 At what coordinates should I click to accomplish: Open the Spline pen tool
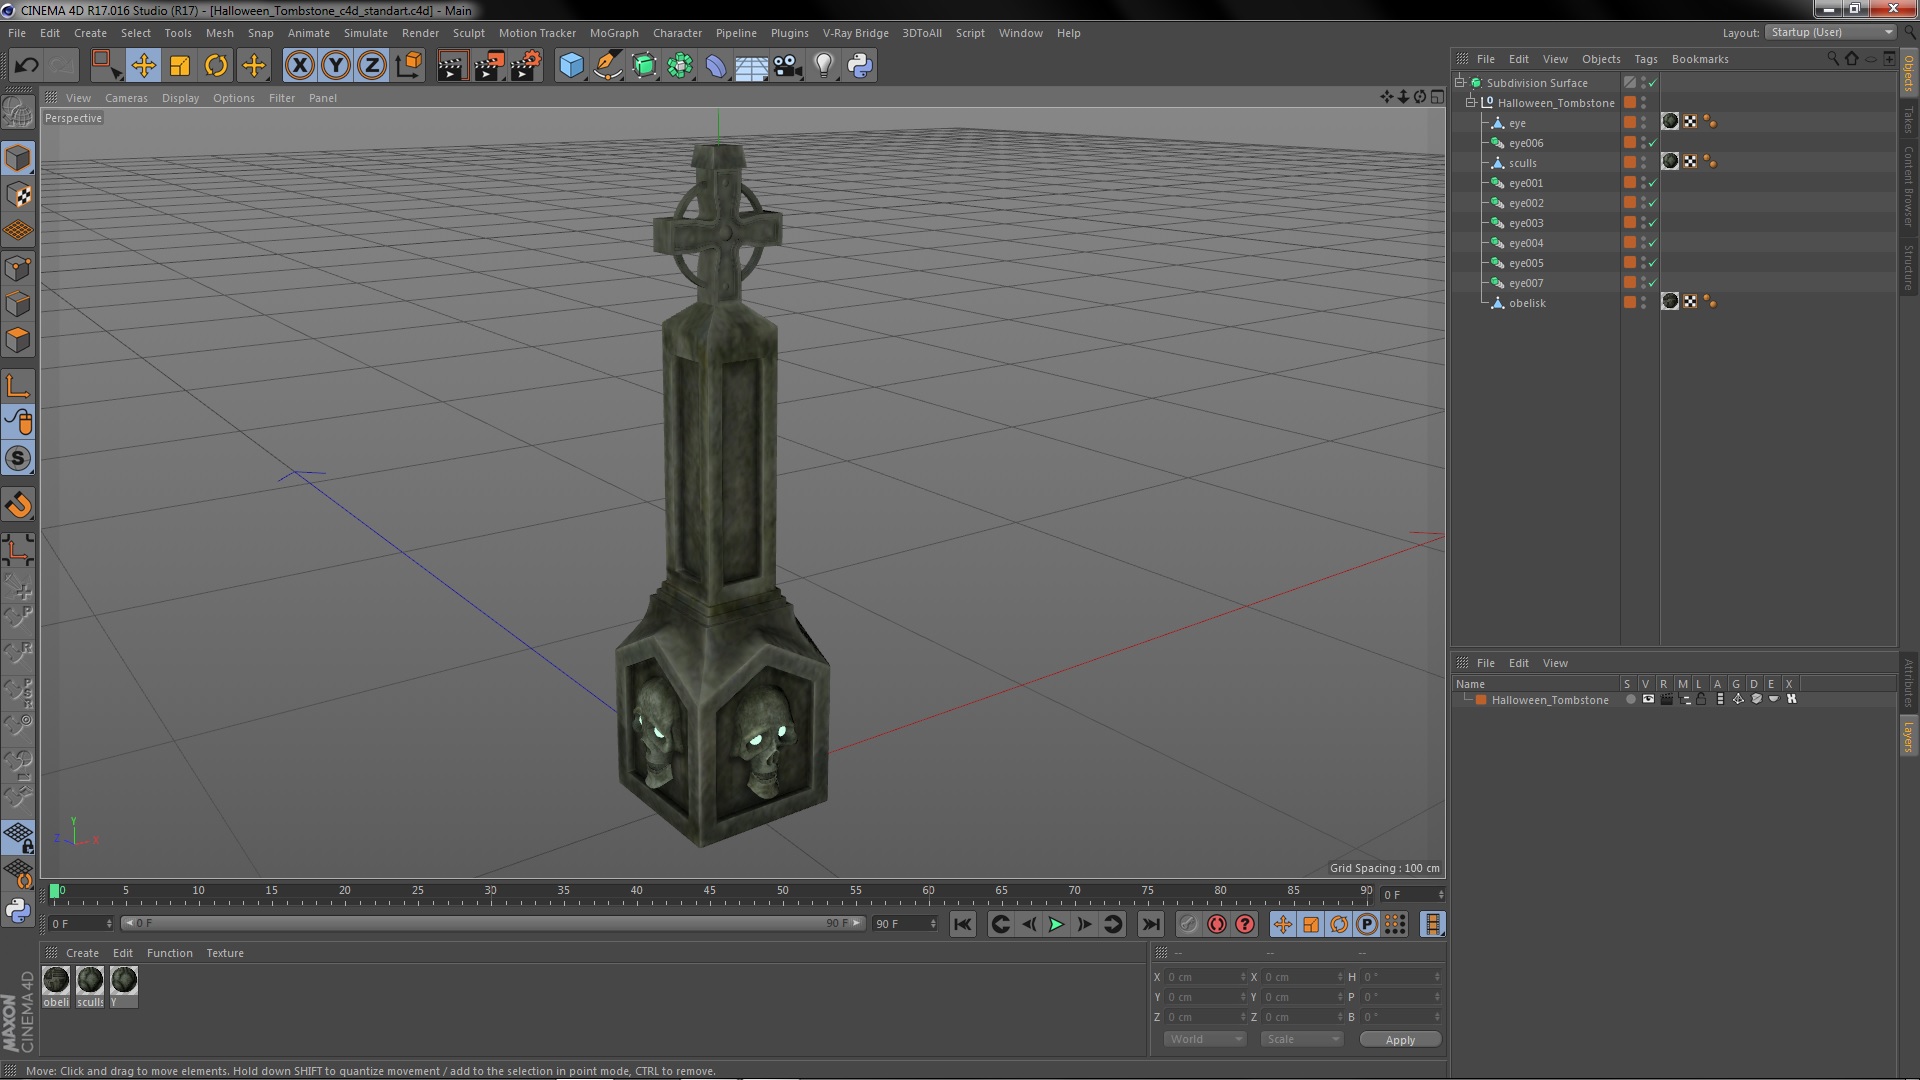click(x=607, y=66)
